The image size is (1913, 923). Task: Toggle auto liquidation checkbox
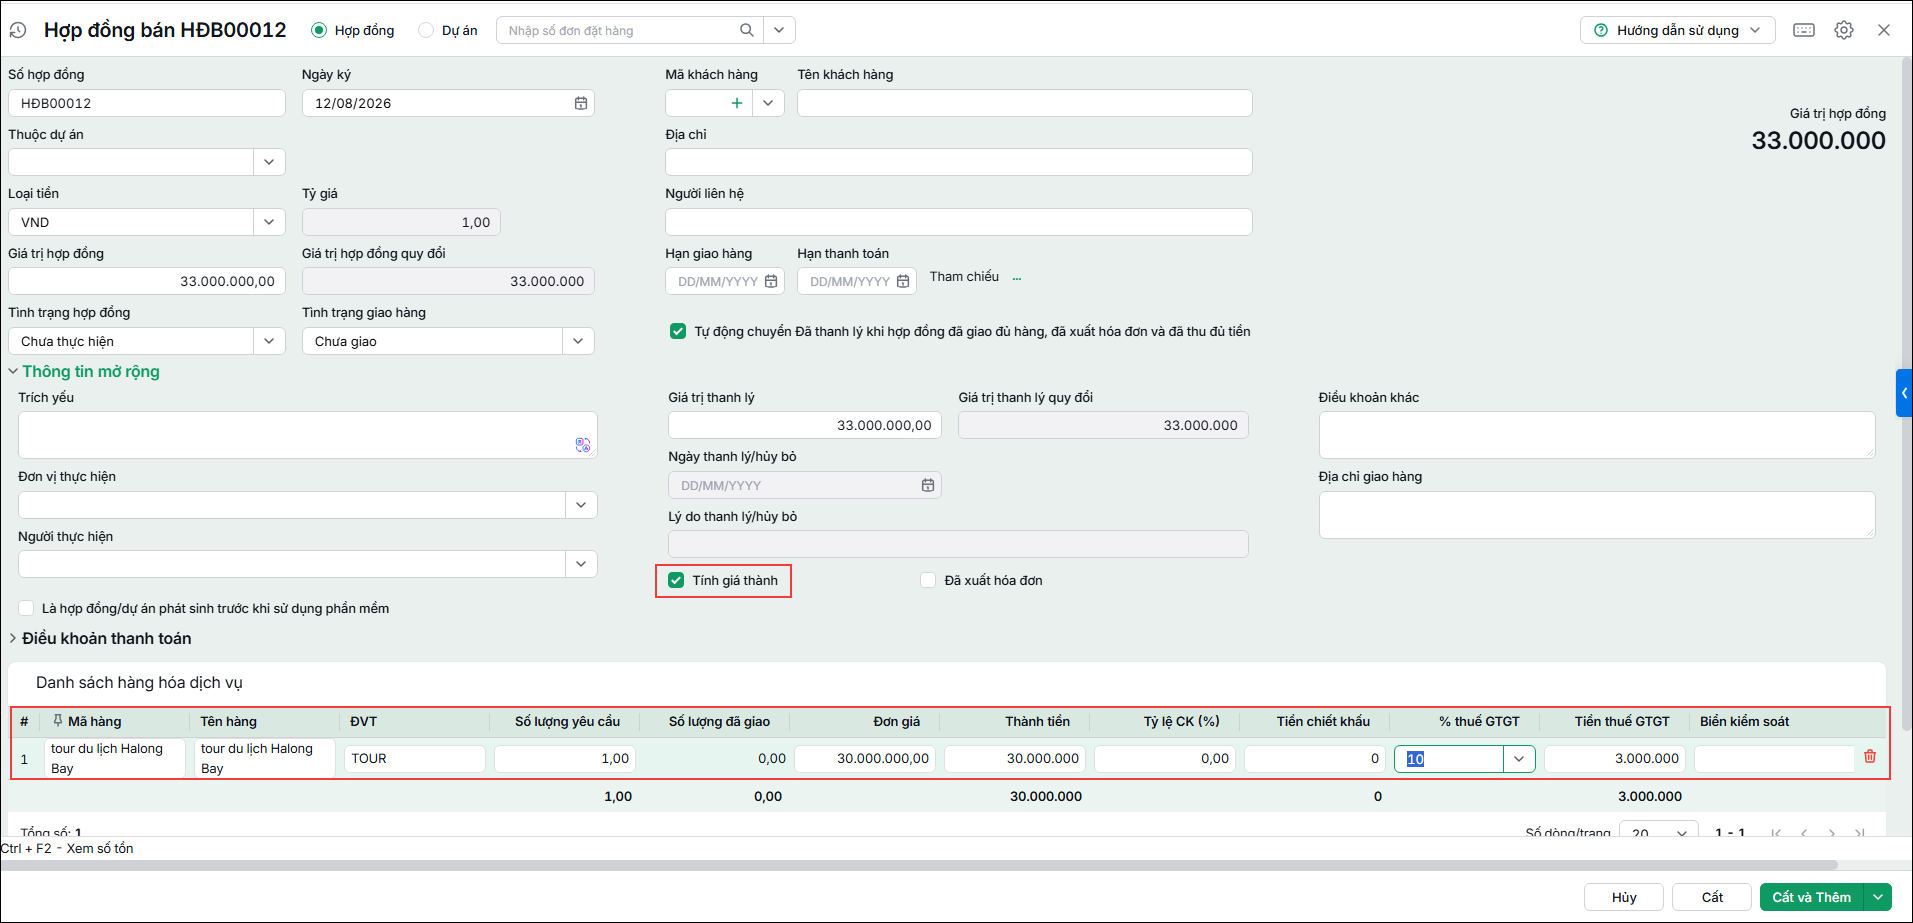(678, 331)
